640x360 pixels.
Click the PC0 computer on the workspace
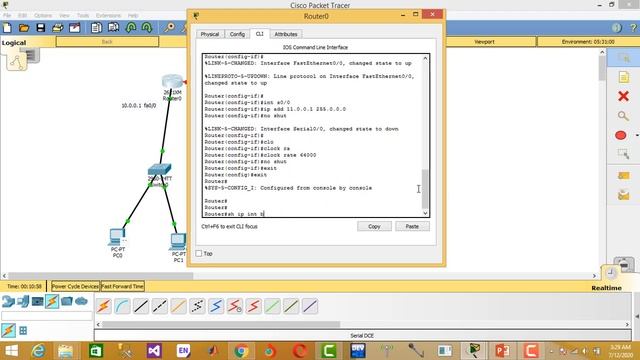(x=118, y=237)
